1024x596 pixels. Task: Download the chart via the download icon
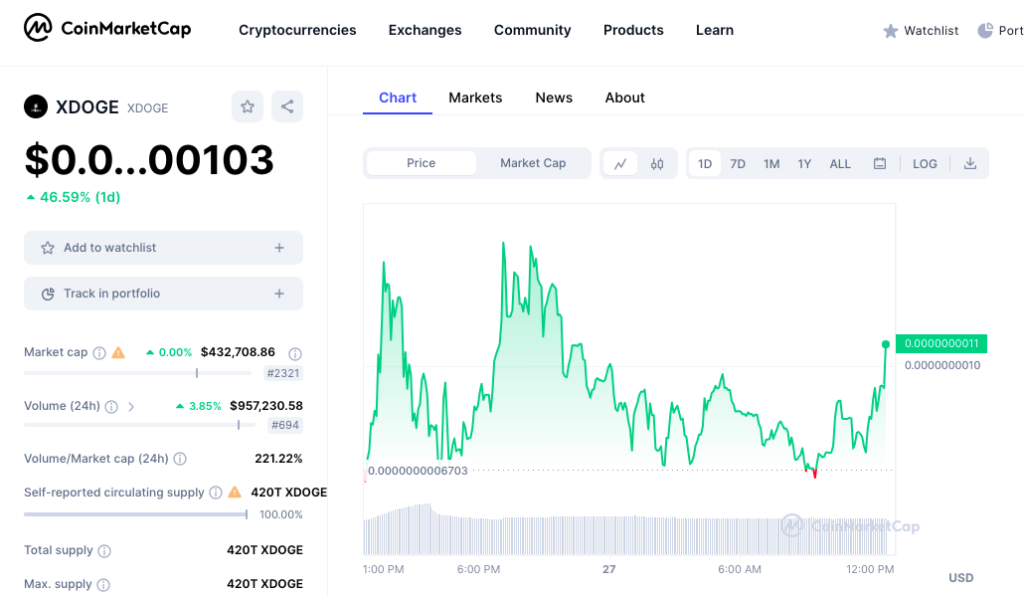(969, 163)
